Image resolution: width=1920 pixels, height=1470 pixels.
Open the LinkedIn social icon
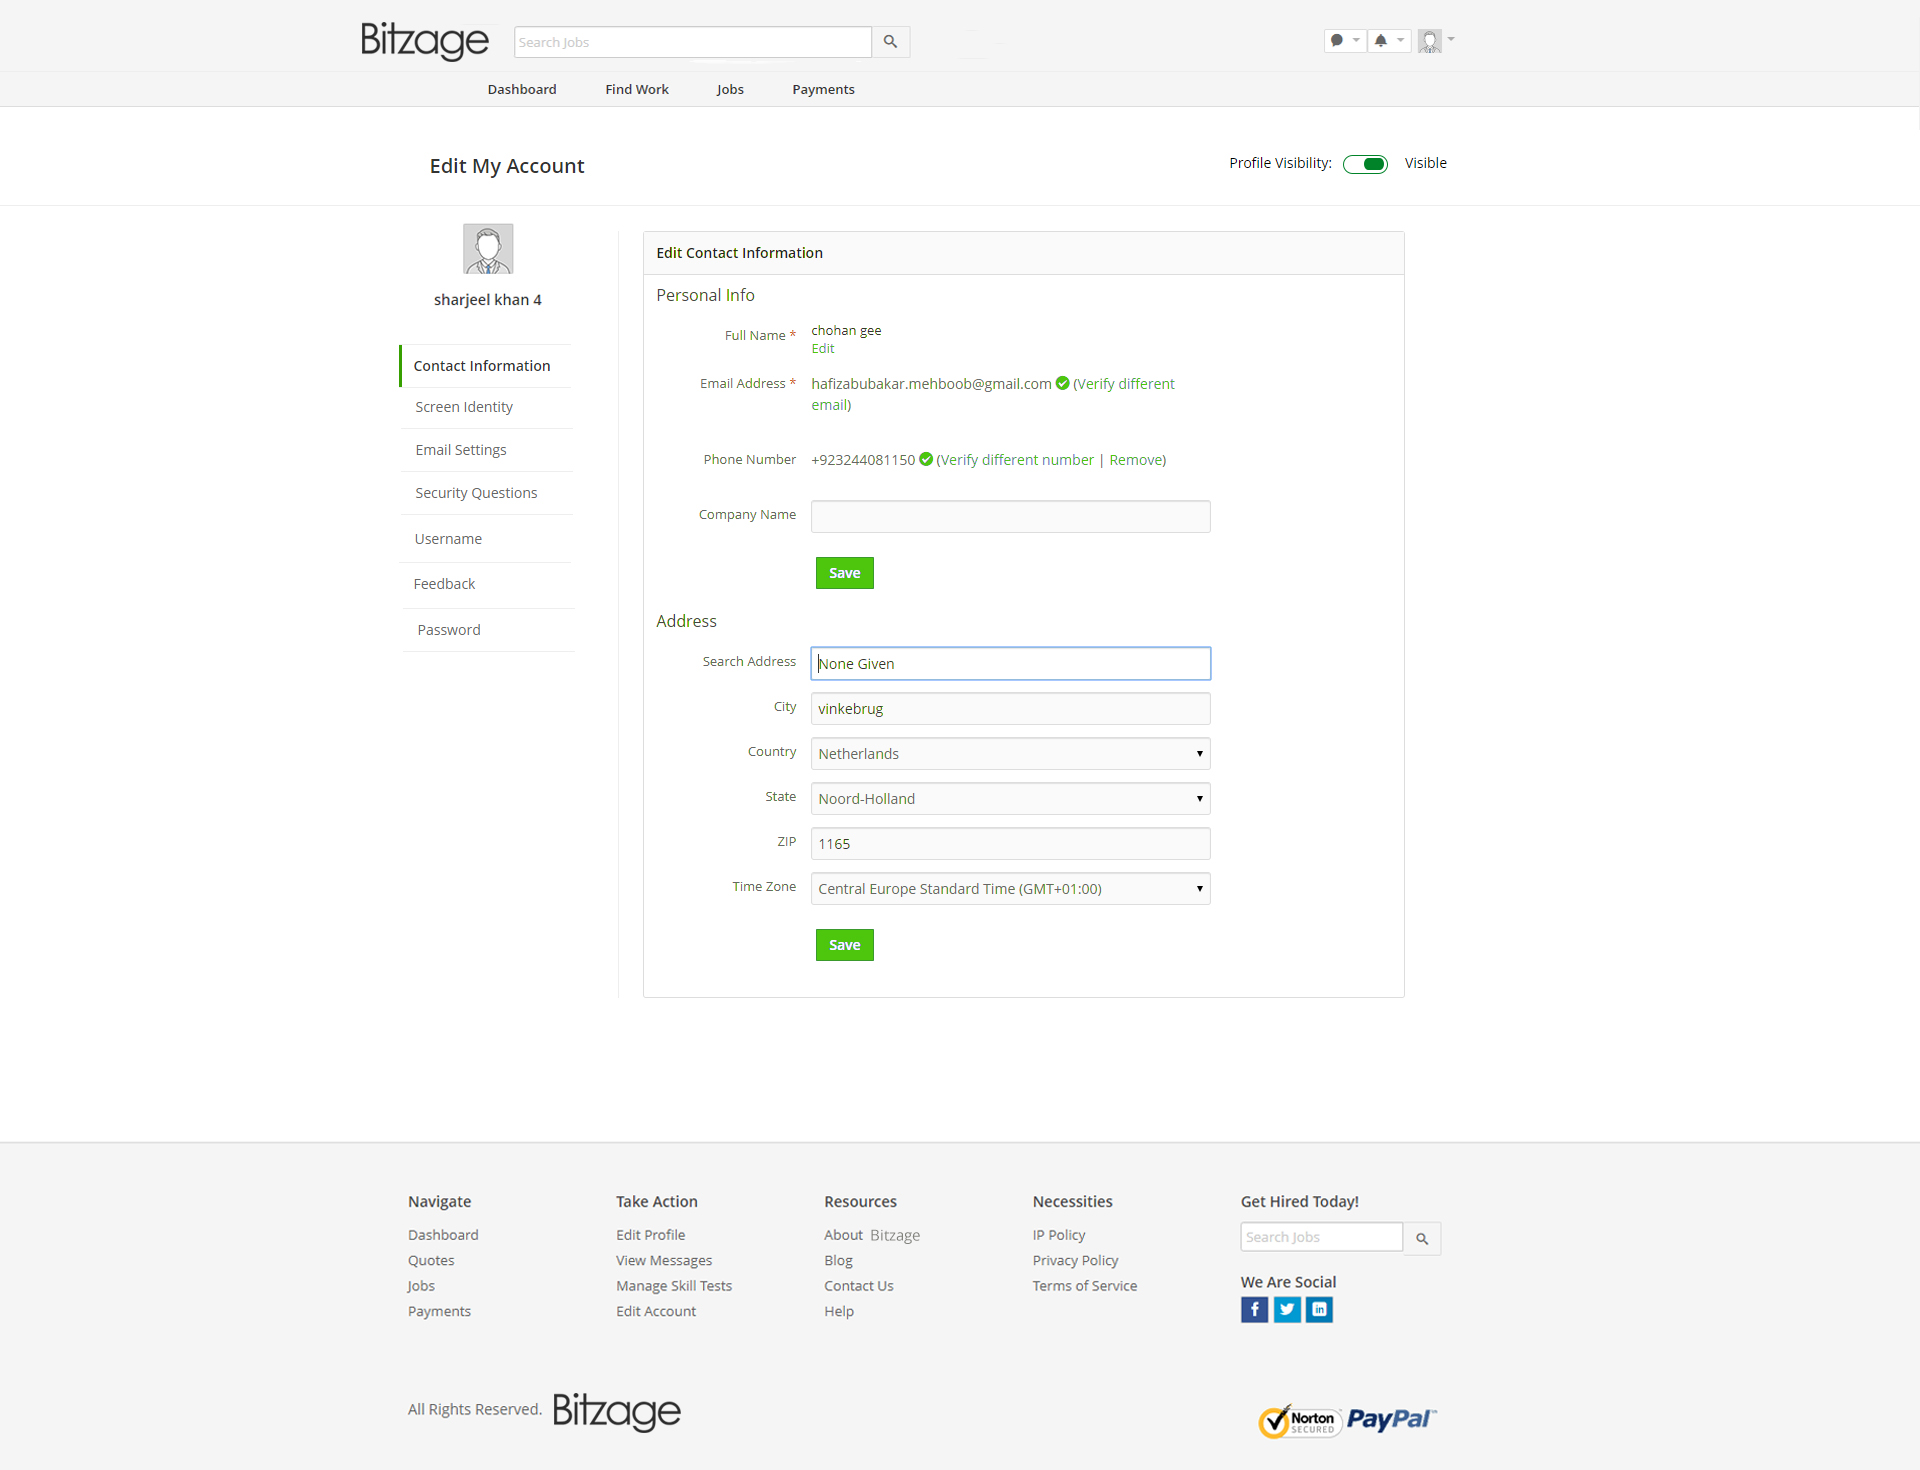click(x=1319, y=1309)
